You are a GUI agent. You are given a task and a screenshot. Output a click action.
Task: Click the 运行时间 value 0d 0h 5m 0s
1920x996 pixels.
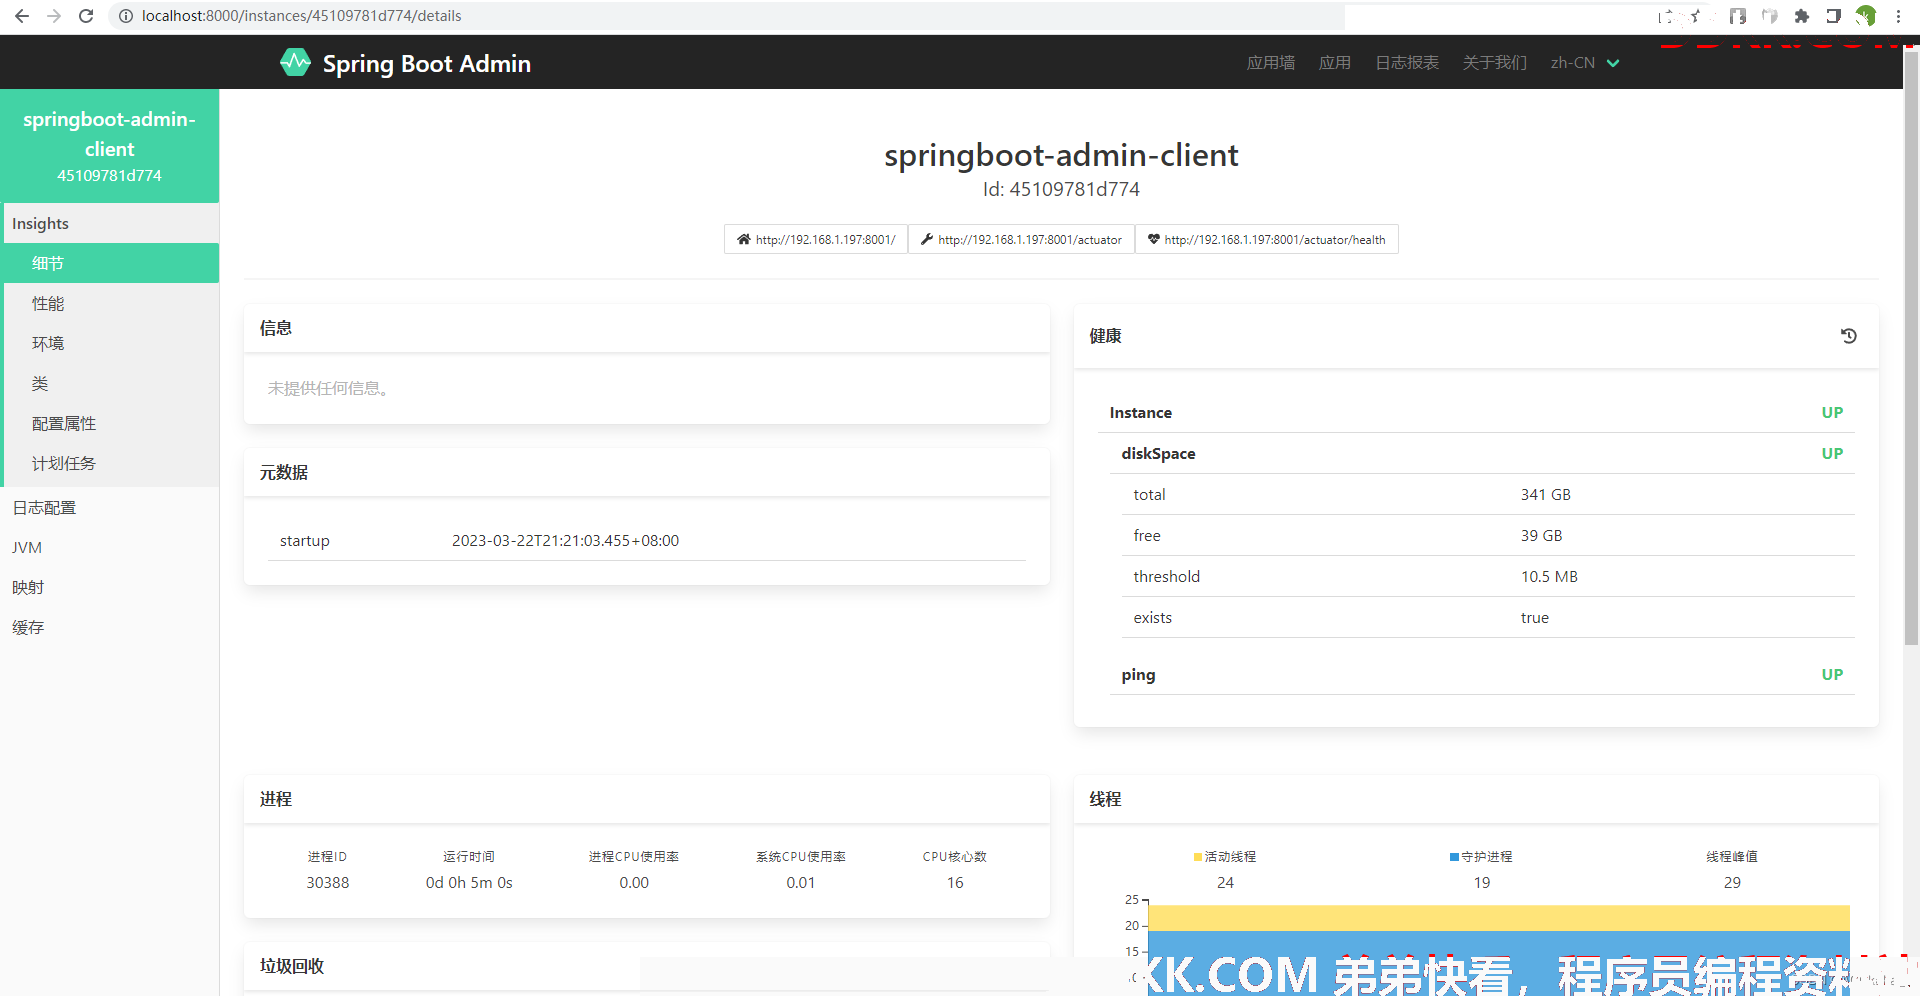[469, 882]
